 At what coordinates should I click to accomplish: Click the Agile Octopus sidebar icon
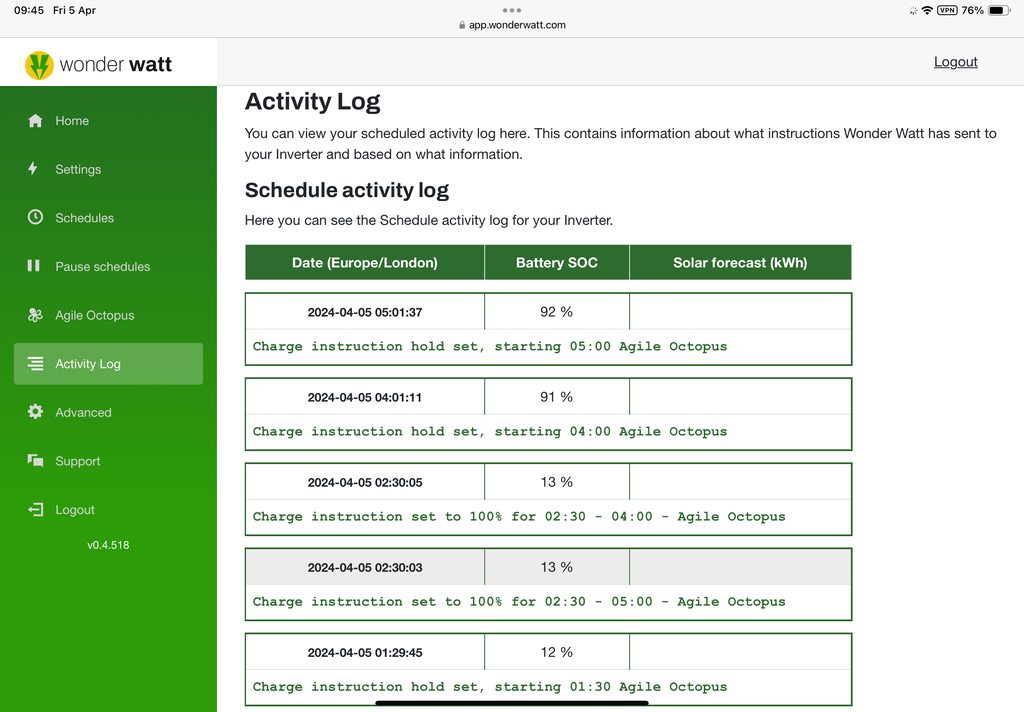tap(35, 315)
